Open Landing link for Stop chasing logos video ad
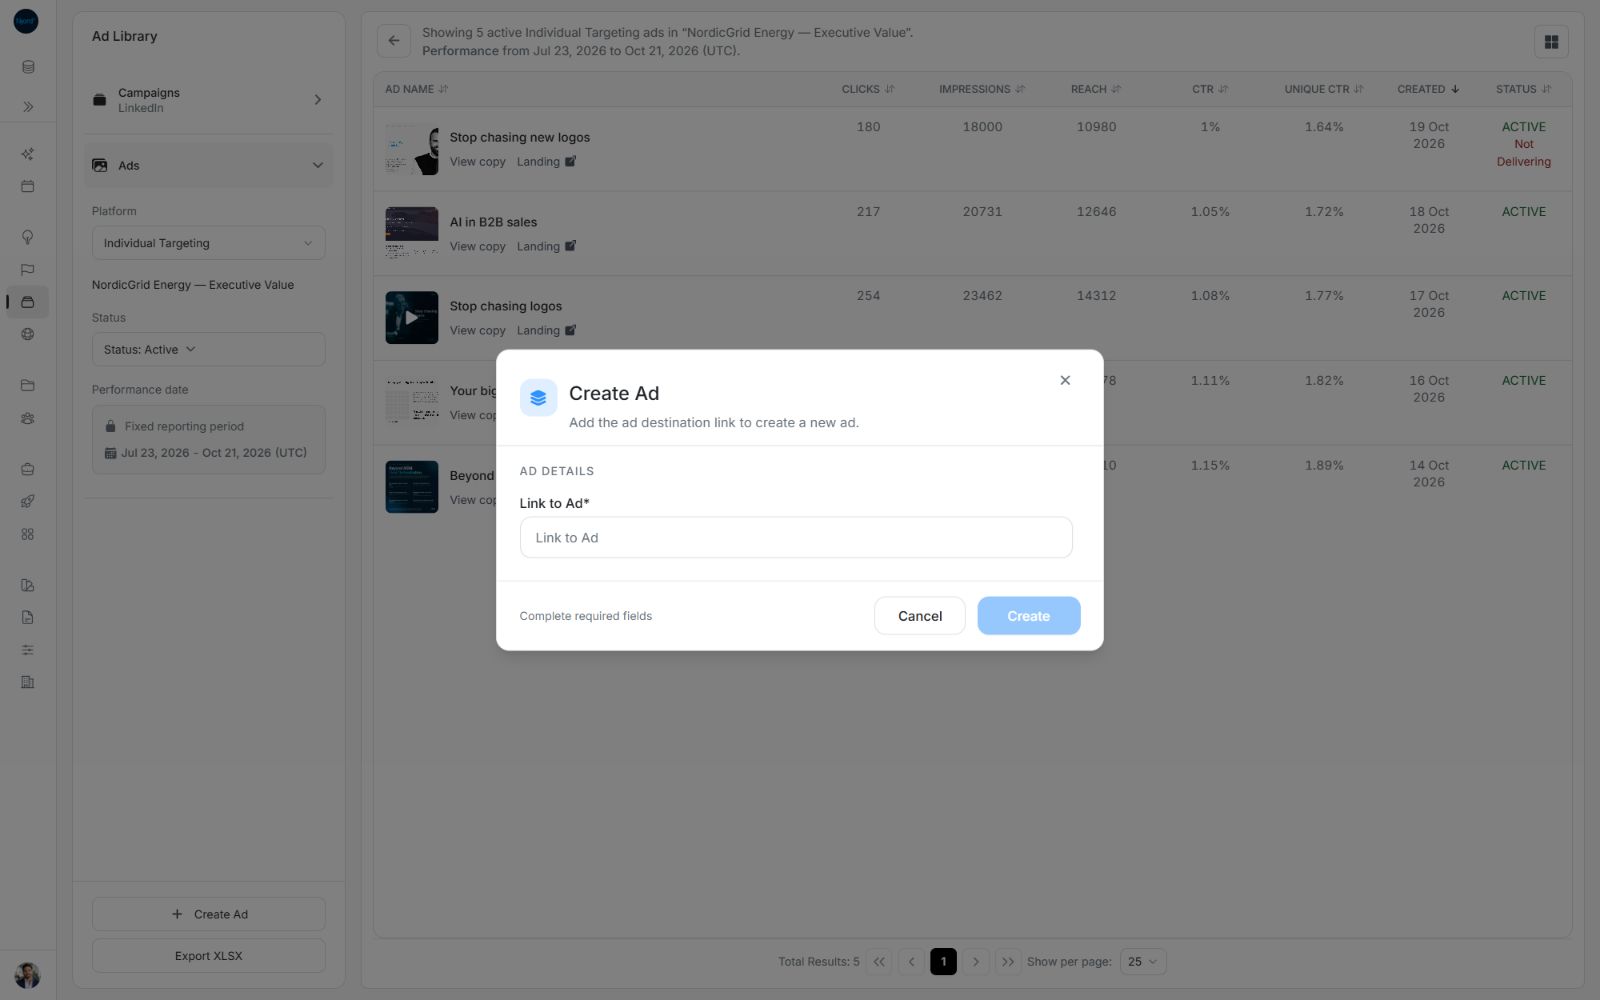The width and height of the screenshot is (1600, 1000). [x=546, y=331]
